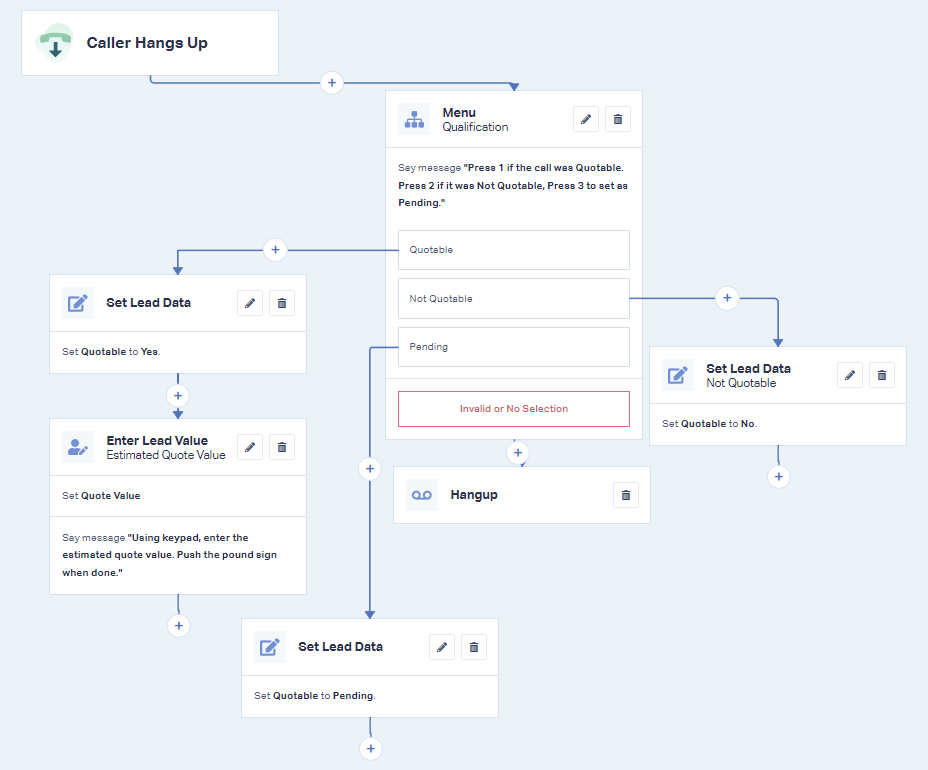Screen dimensions: 928x770
Task: Add a step below Enter Lead Value
Action: point(179,626)
